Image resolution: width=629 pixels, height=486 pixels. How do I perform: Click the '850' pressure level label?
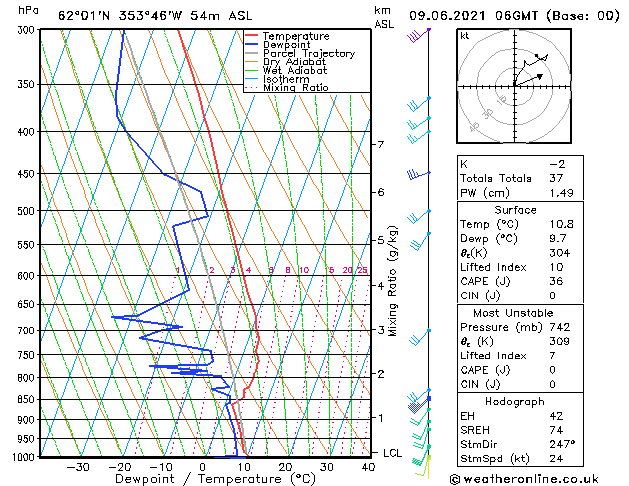[x=28, y=399]
